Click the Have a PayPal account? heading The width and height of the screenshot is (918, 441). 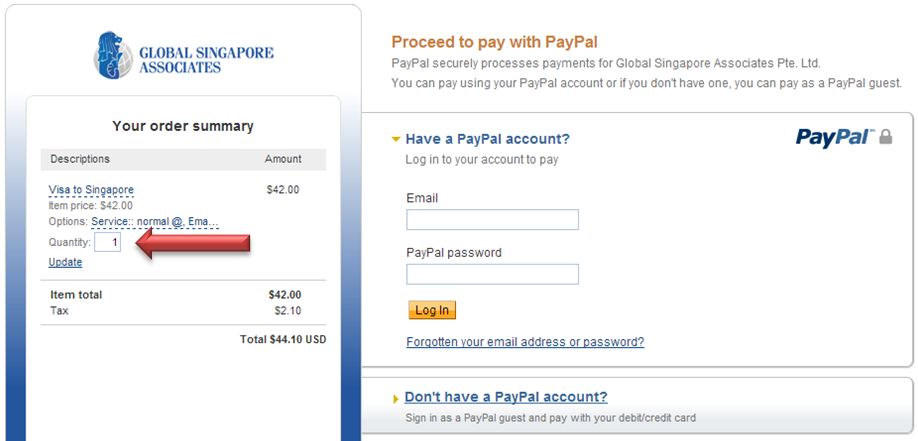pyautogui.click(x=487, y=139)
